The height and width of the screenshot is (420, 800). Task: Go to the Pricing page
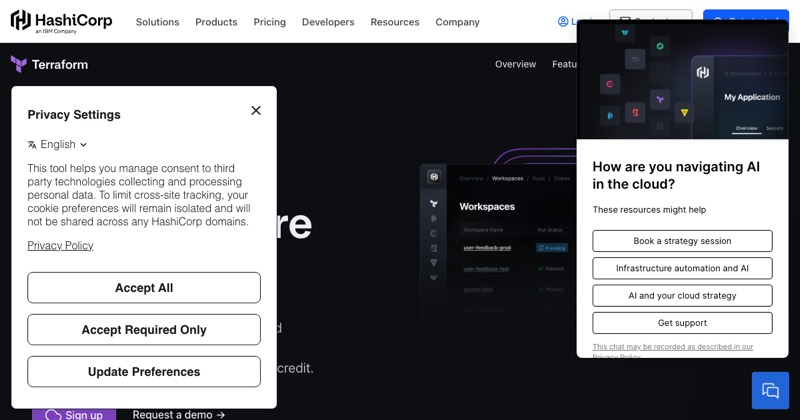click(269, 22)
